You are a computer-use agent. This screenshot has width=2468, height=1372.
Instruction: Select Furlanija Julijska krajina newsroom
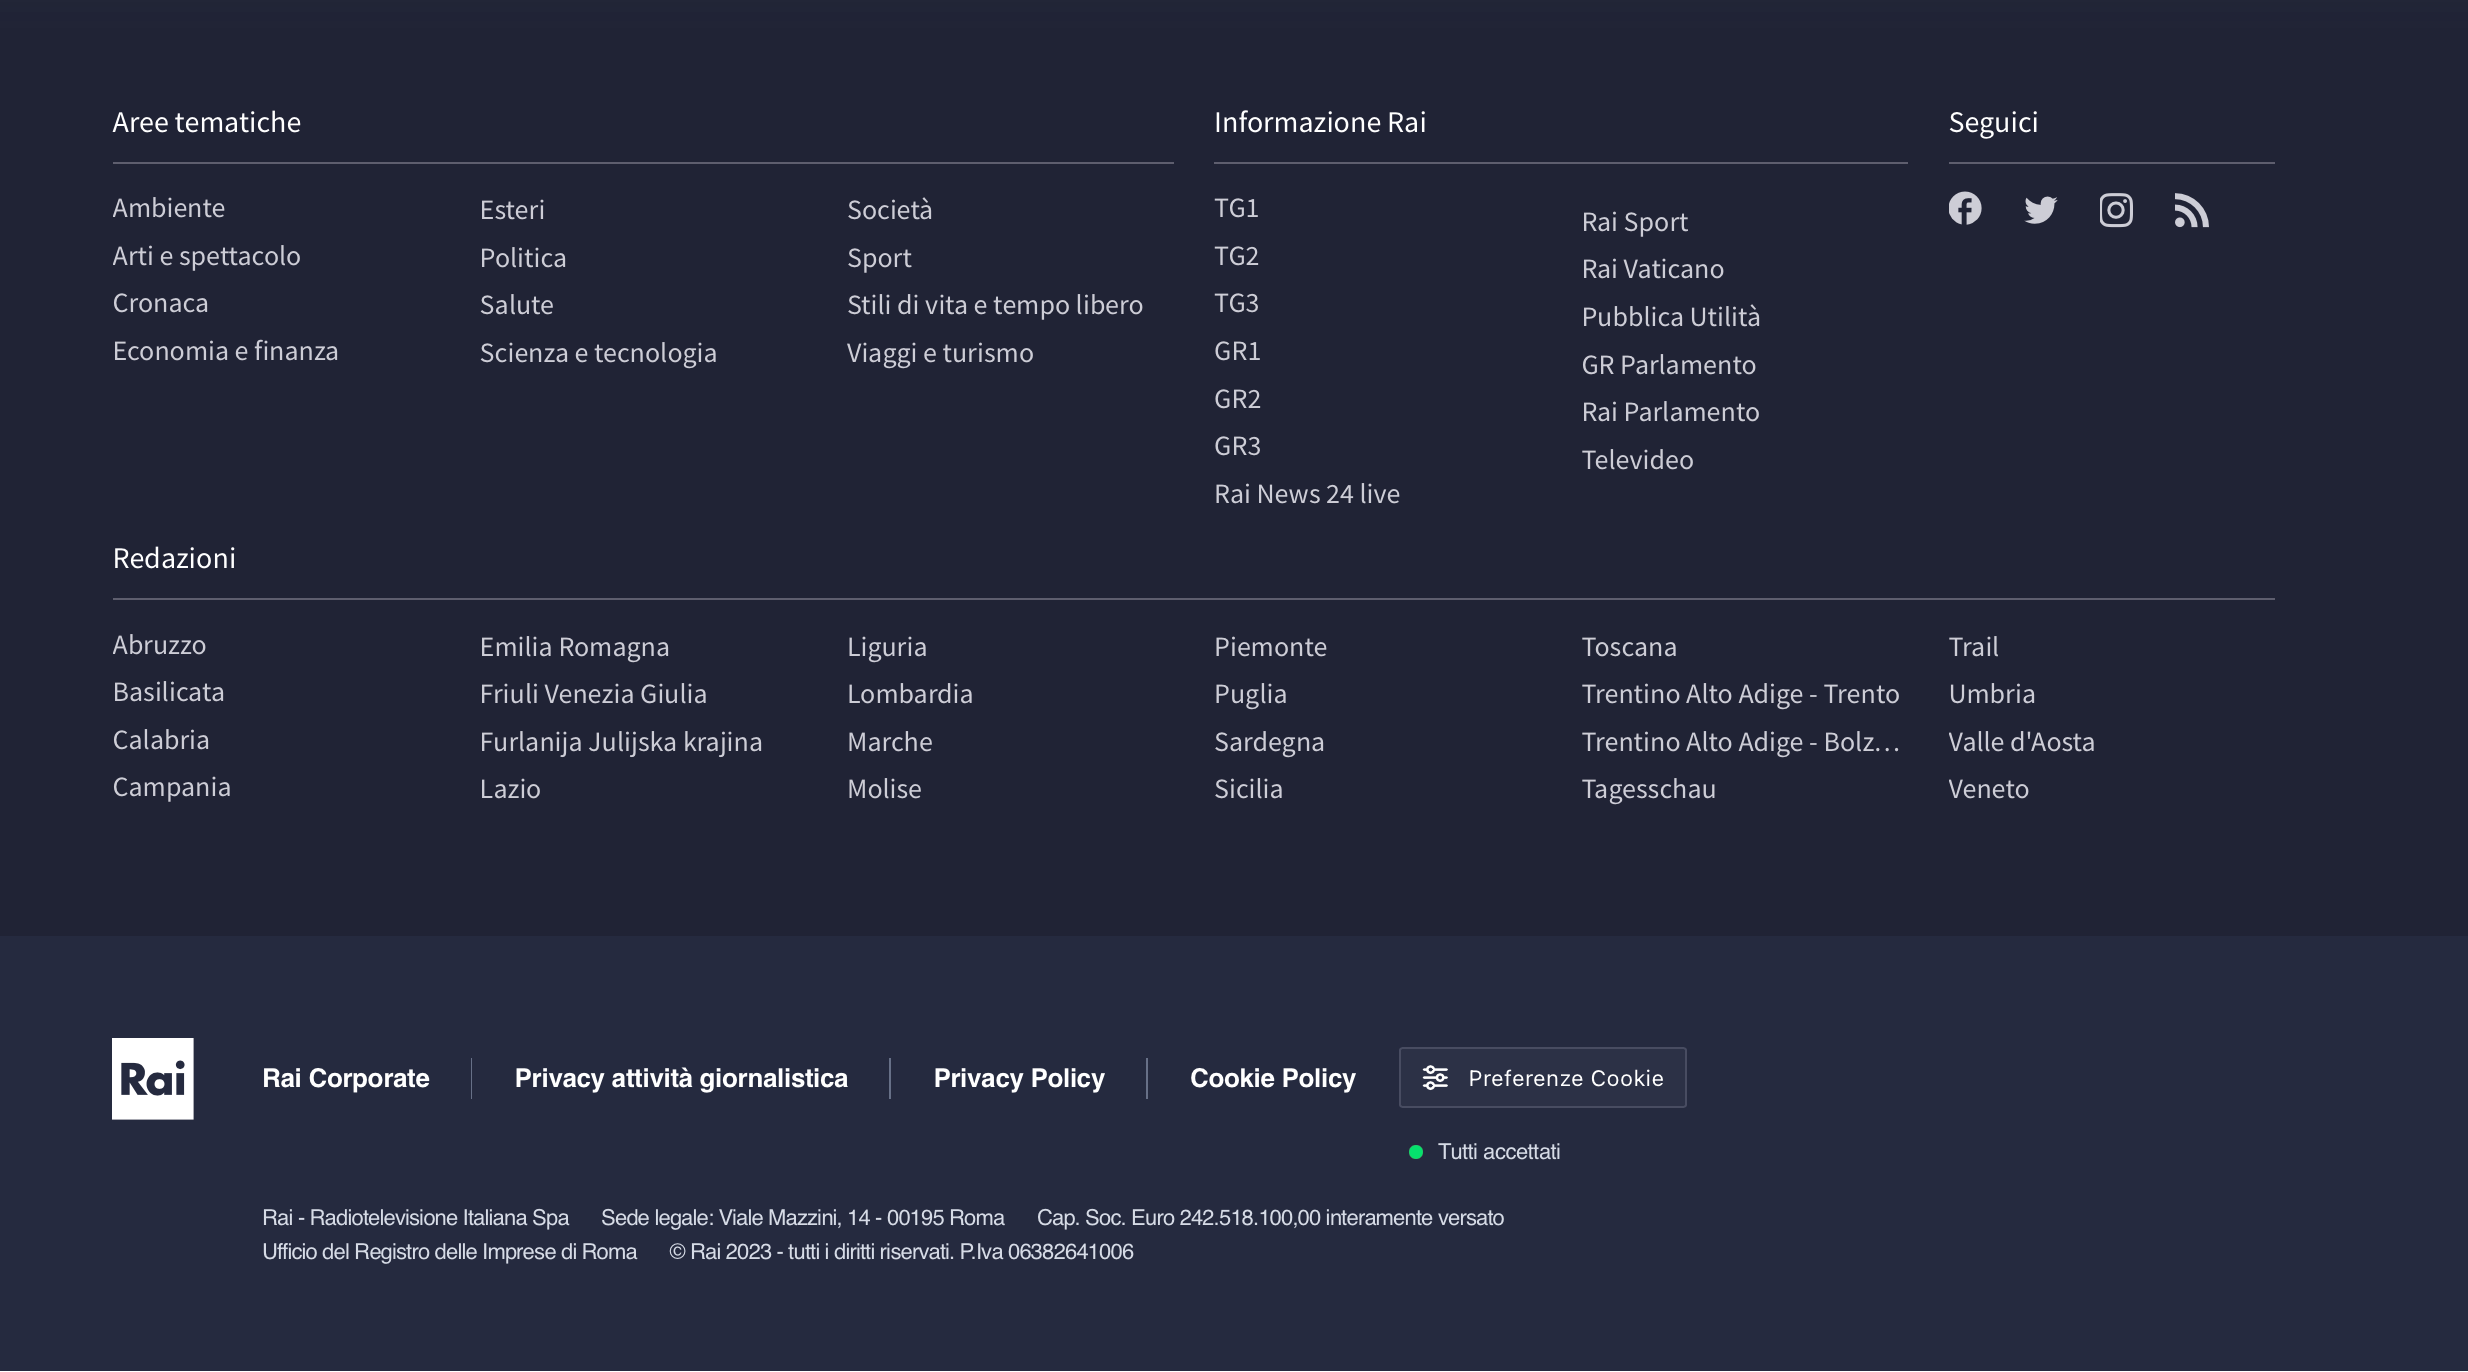pos(620,742)
